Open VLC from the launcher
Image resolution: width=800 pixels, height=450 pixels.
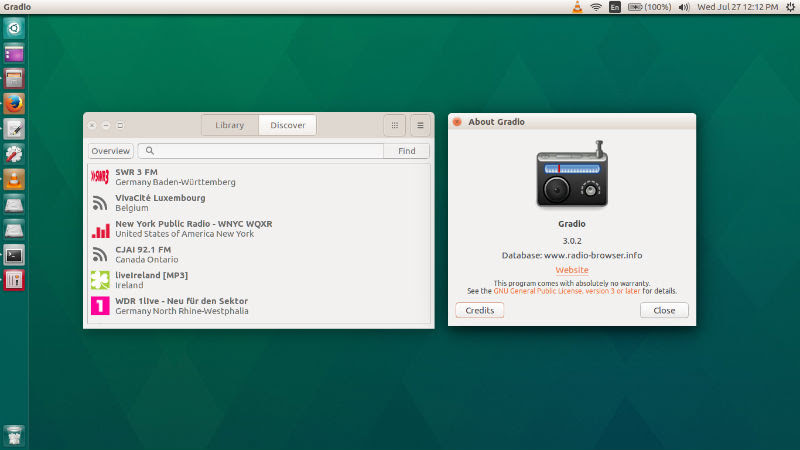click(x=14, y=179)
